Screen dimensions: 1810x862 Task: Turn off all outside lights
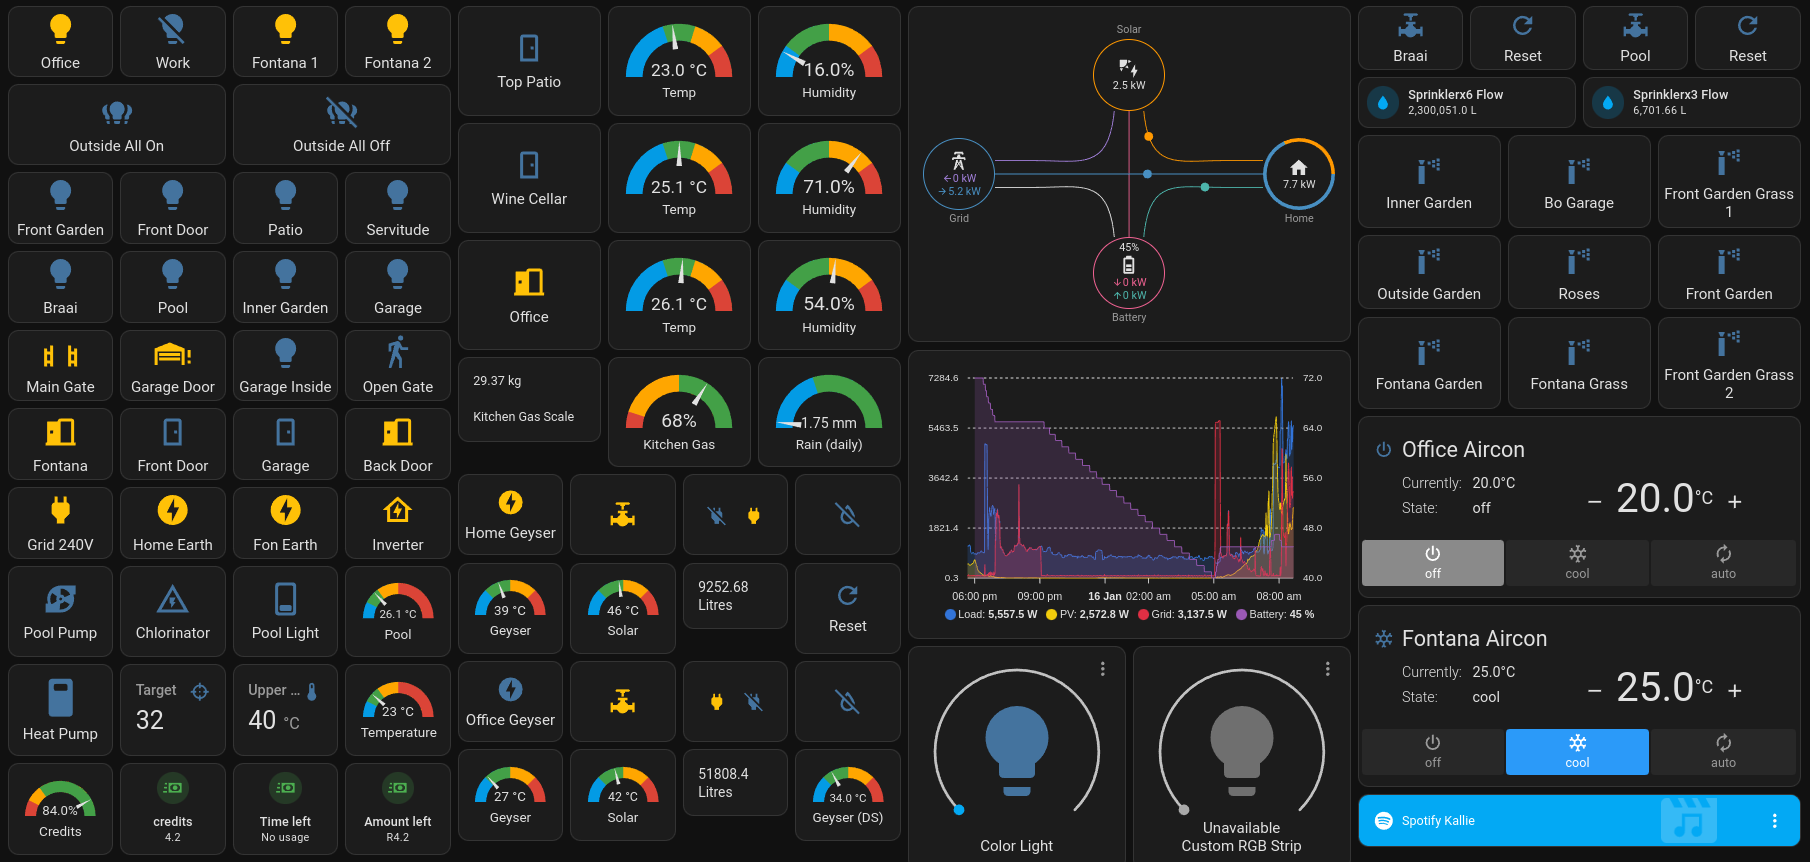(341, 124)
